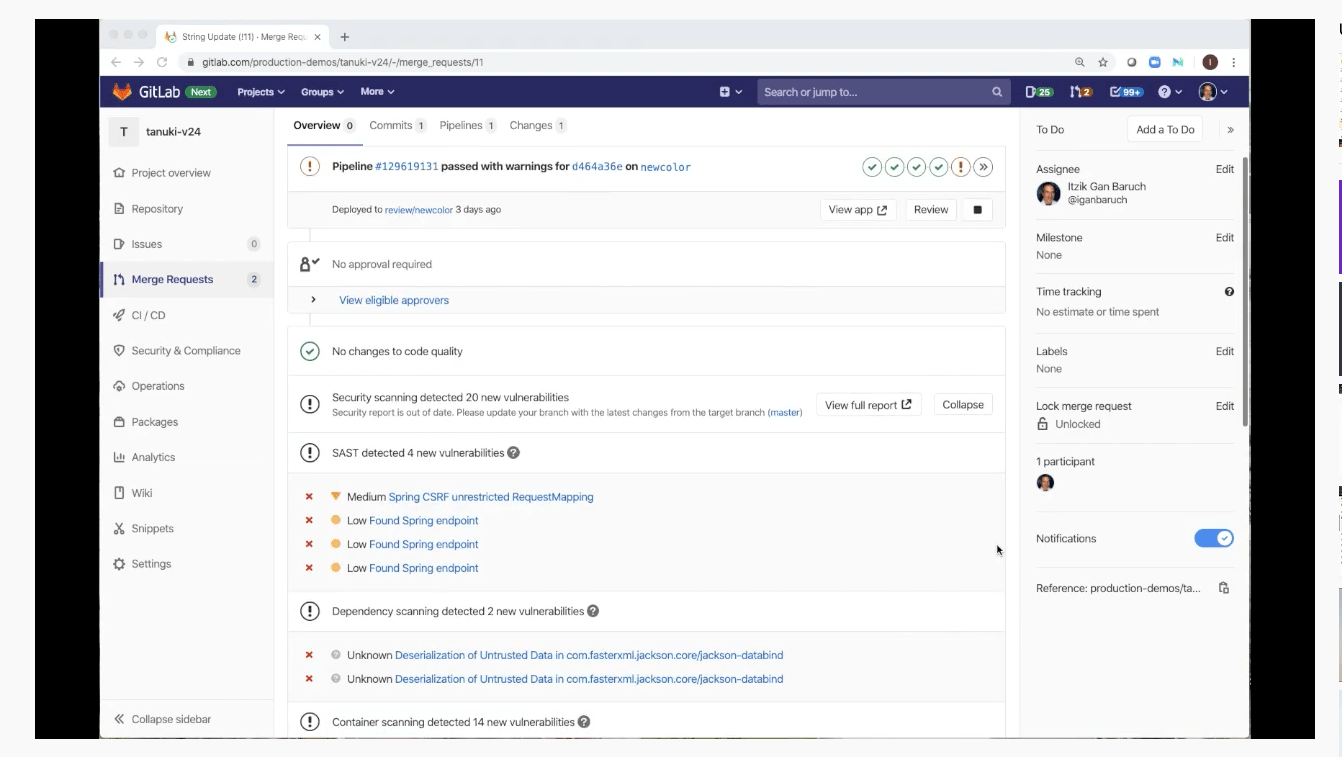Select Security & Compliance in the sidebar
The width and height of the screenshot is (1342, 757).
point(185,351)
